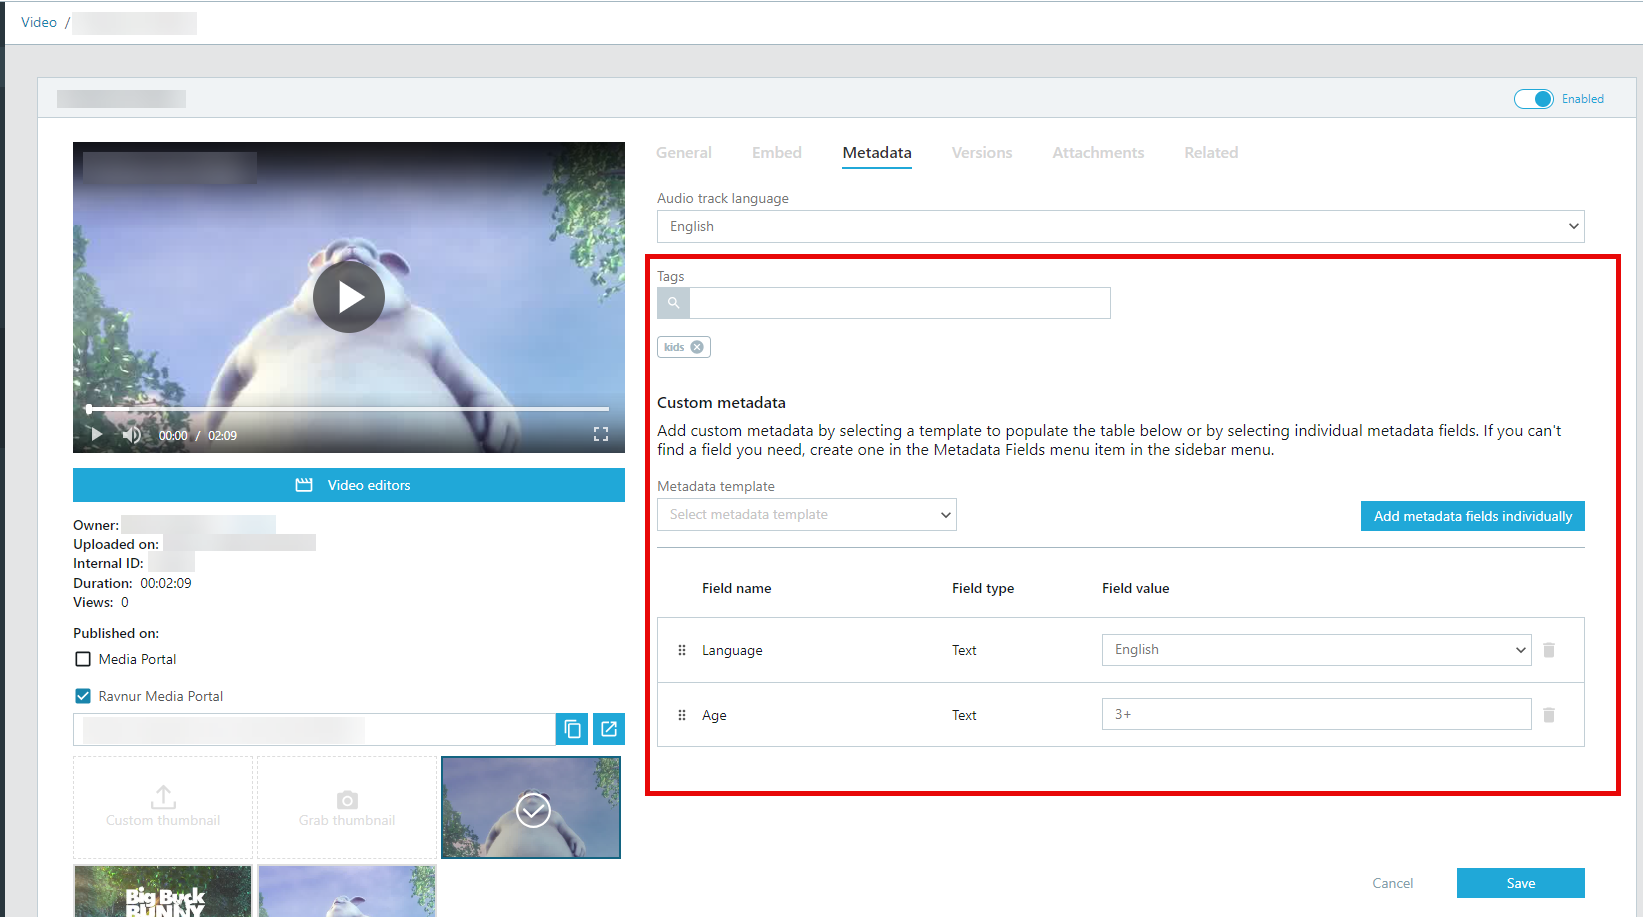1643x917 pixels.
Task: Click the Grab thumbnail camera tile
Action: tap(347, 807)
